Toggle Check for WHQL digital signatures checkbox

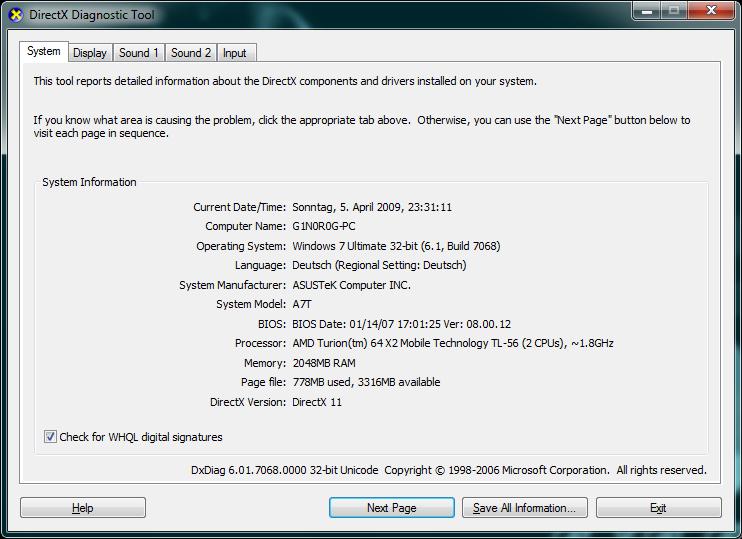pyautogui.click(x=50, y=436)
